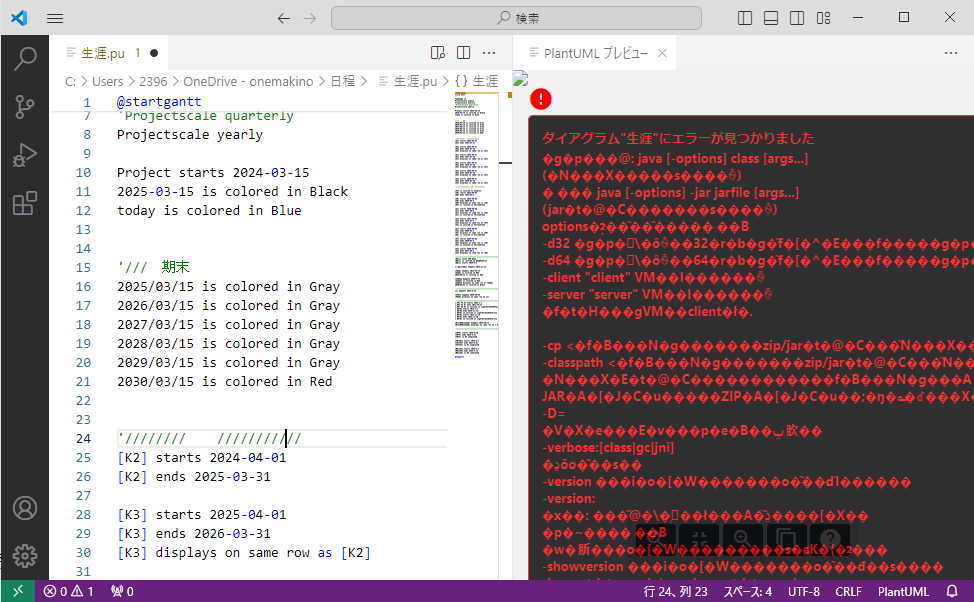This screenshot has height=602, width=974.
Task: Click the errors and warnings status item
Action: [x=68, y=590]
